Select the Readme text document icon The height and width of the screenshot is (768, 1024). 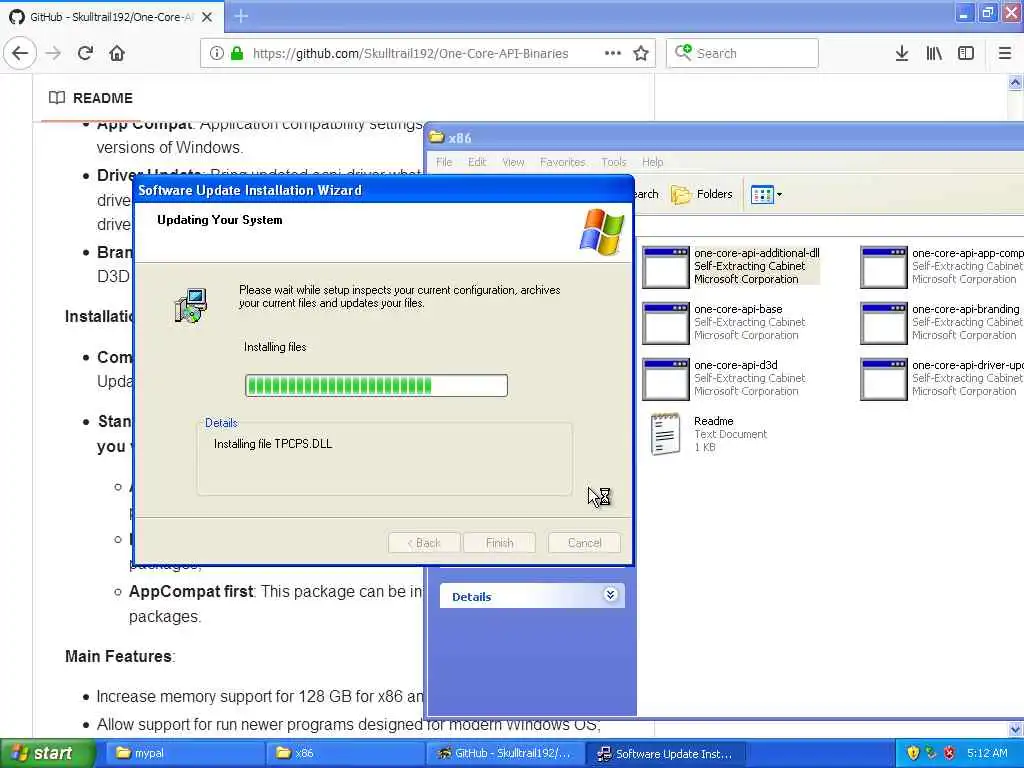[x=665, y=434]
